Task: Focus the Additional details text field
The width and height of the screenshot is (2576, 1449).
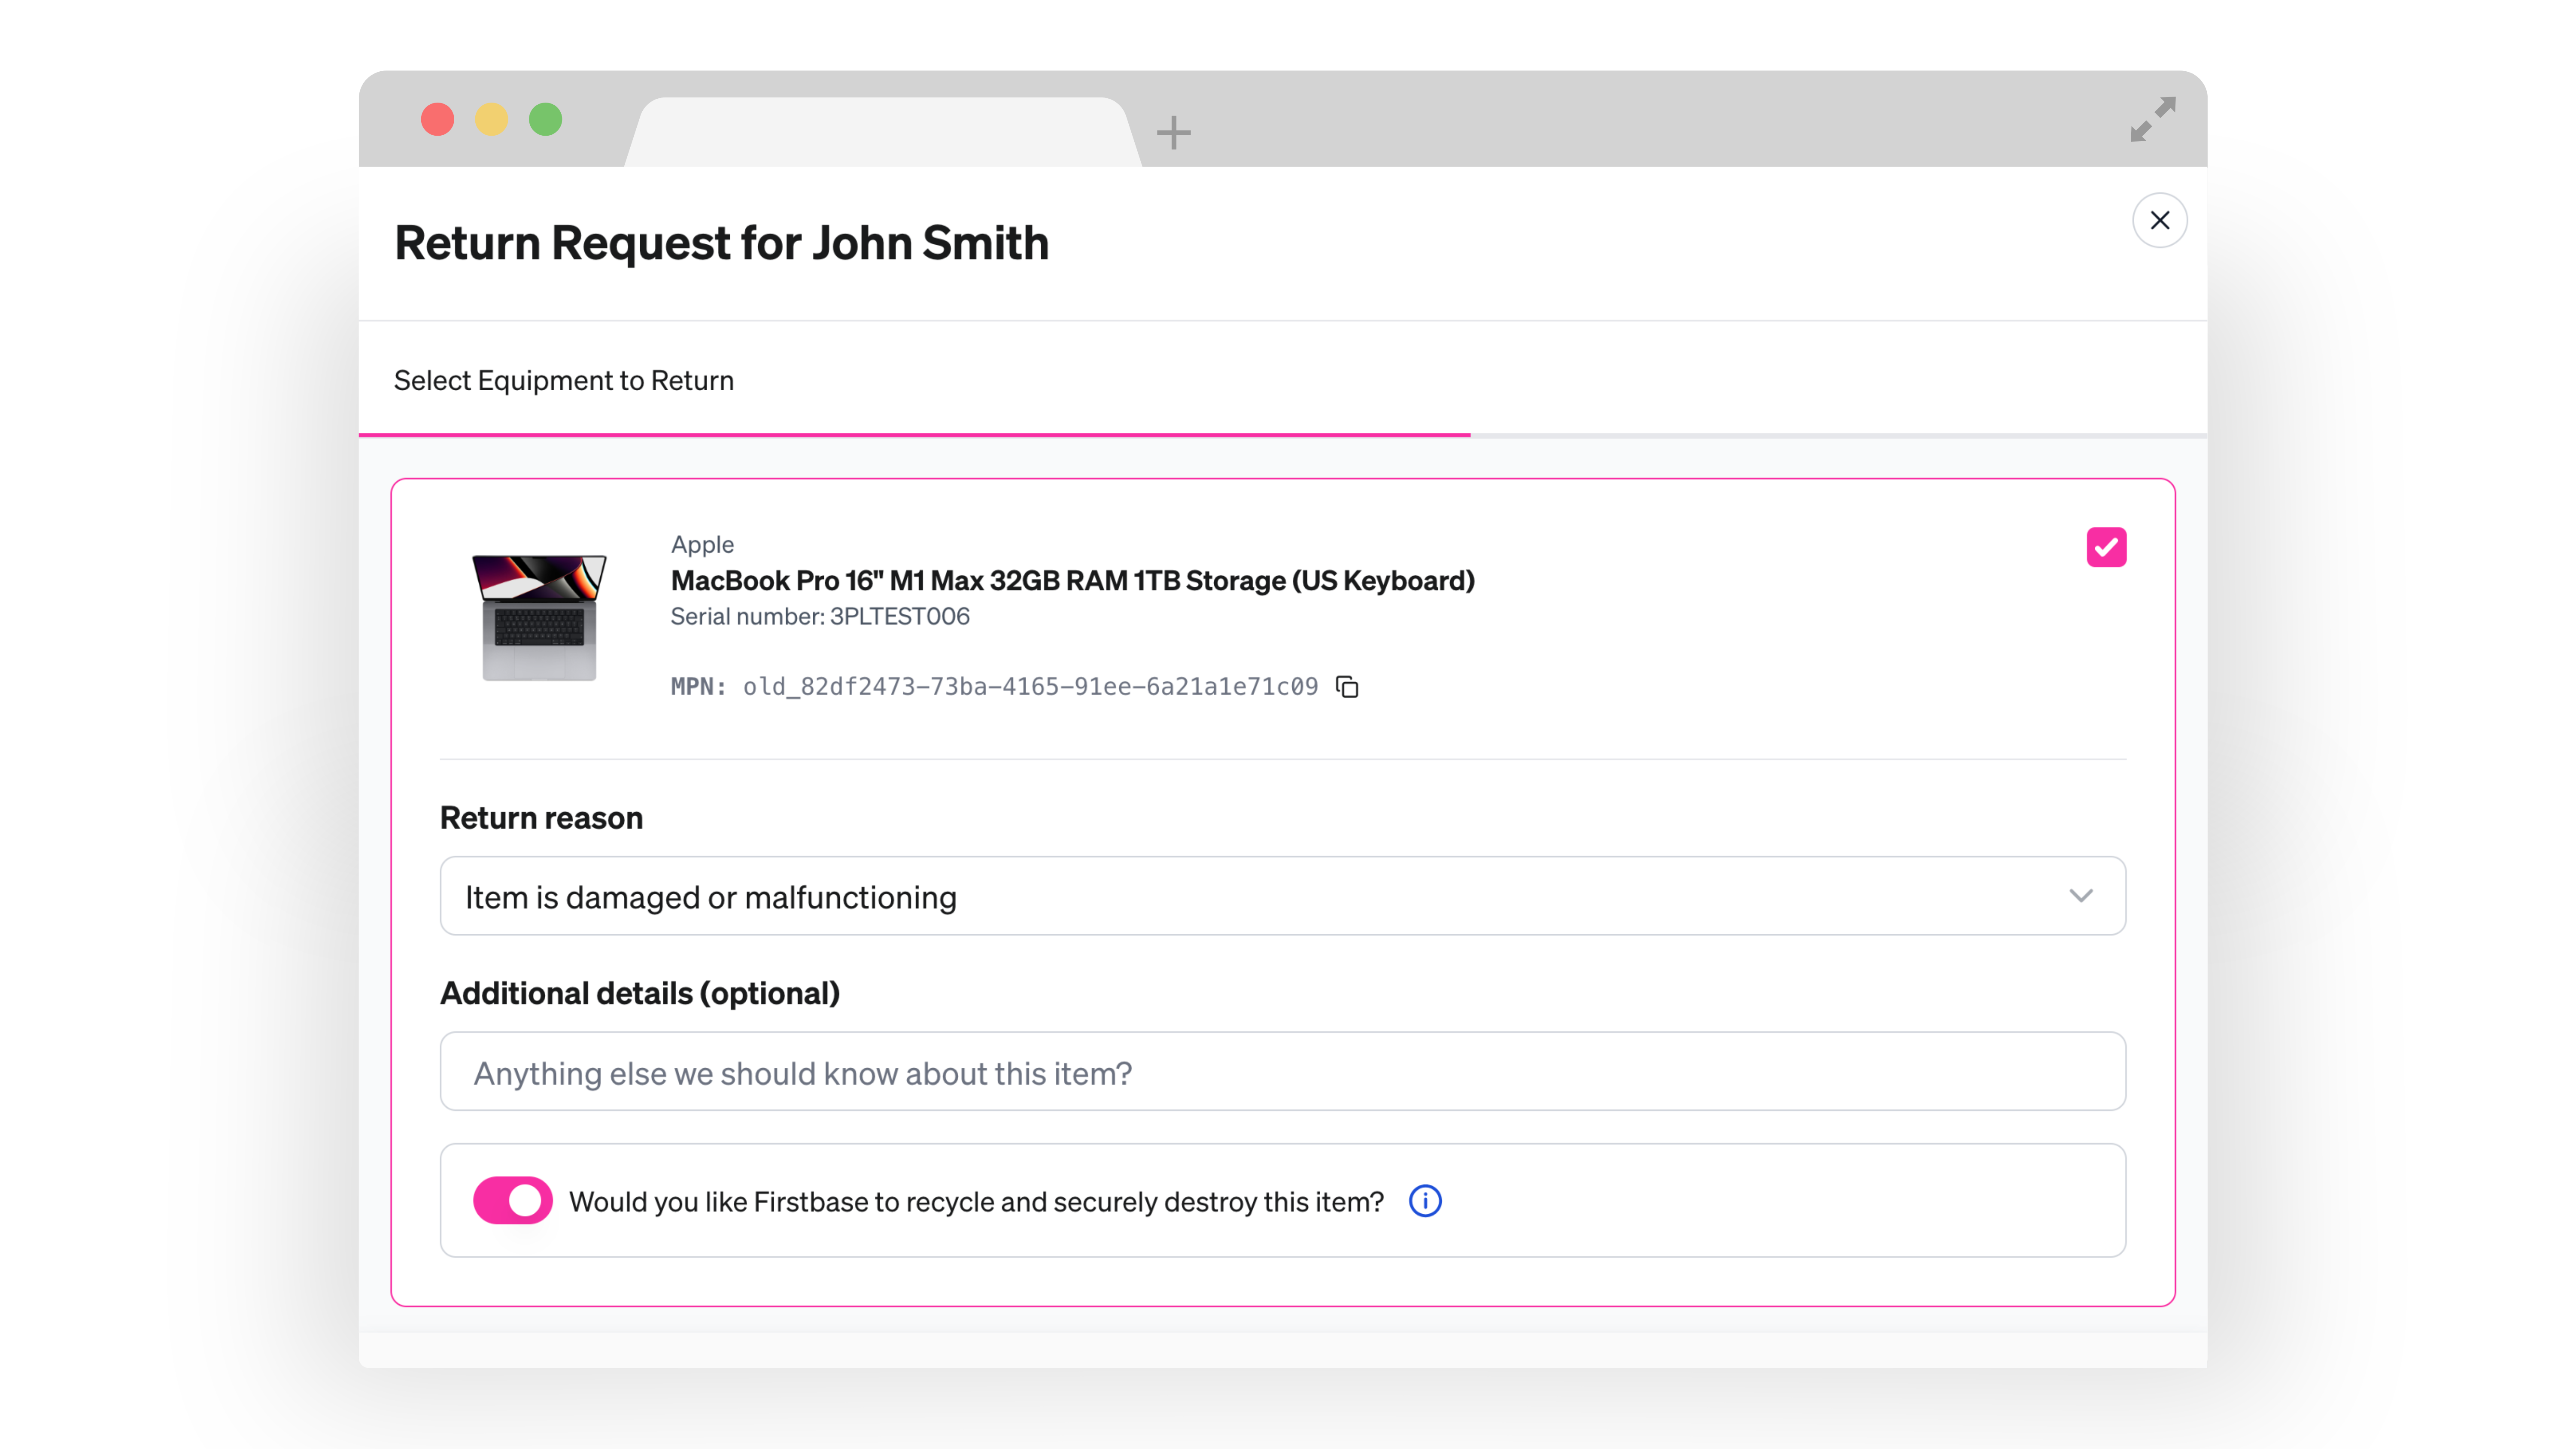Action: [x=1282, y=1072]
